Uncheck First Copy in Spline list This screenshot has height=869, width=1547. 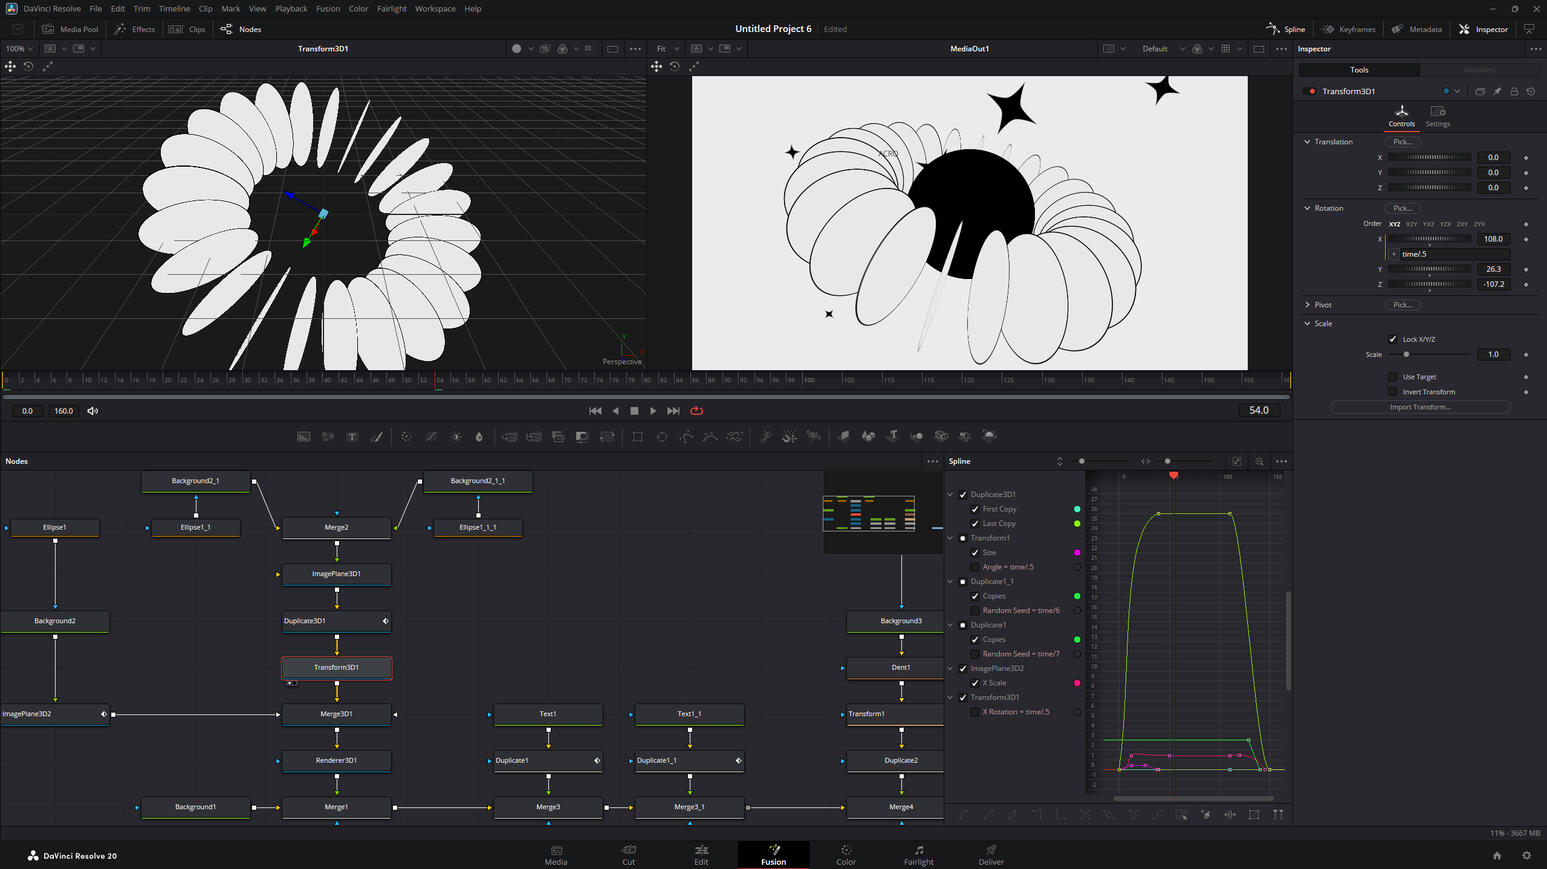point(975,509)
